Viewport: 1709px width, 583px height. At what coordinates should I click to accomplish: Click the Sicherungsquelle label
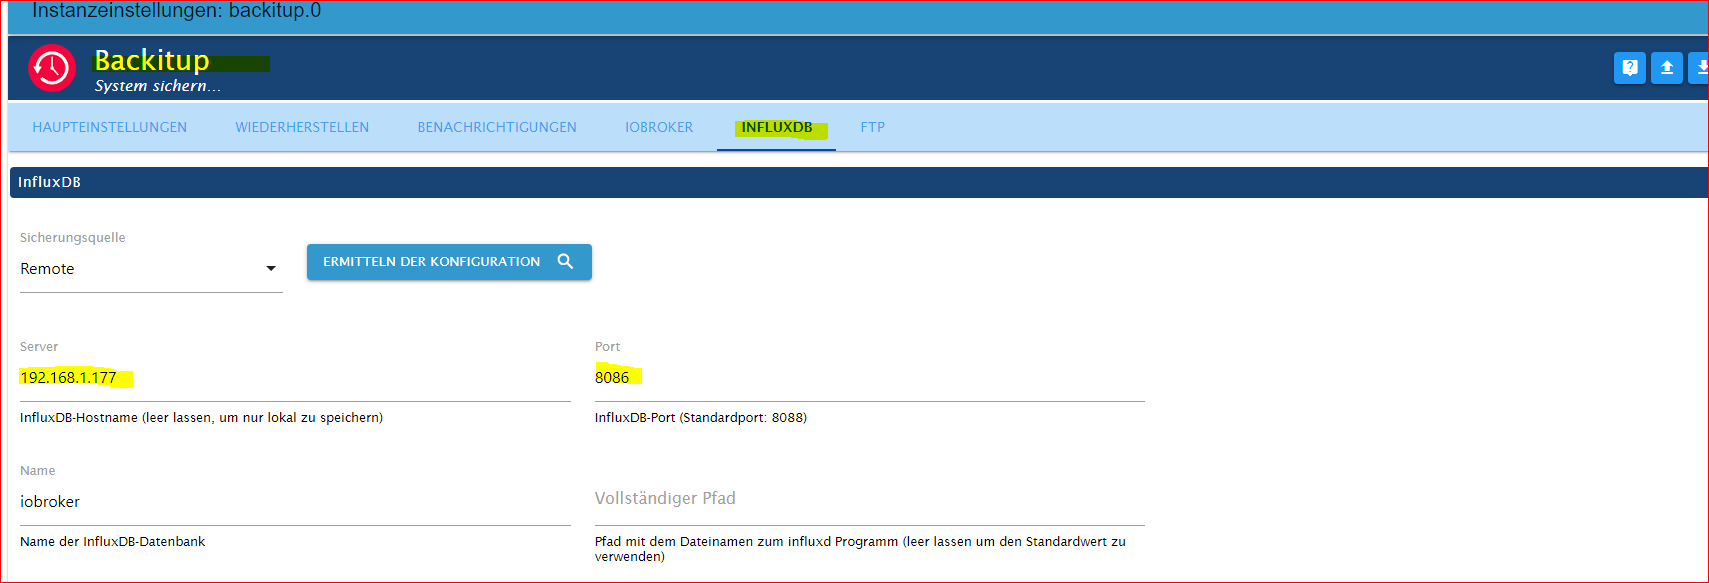click(73, 238)
